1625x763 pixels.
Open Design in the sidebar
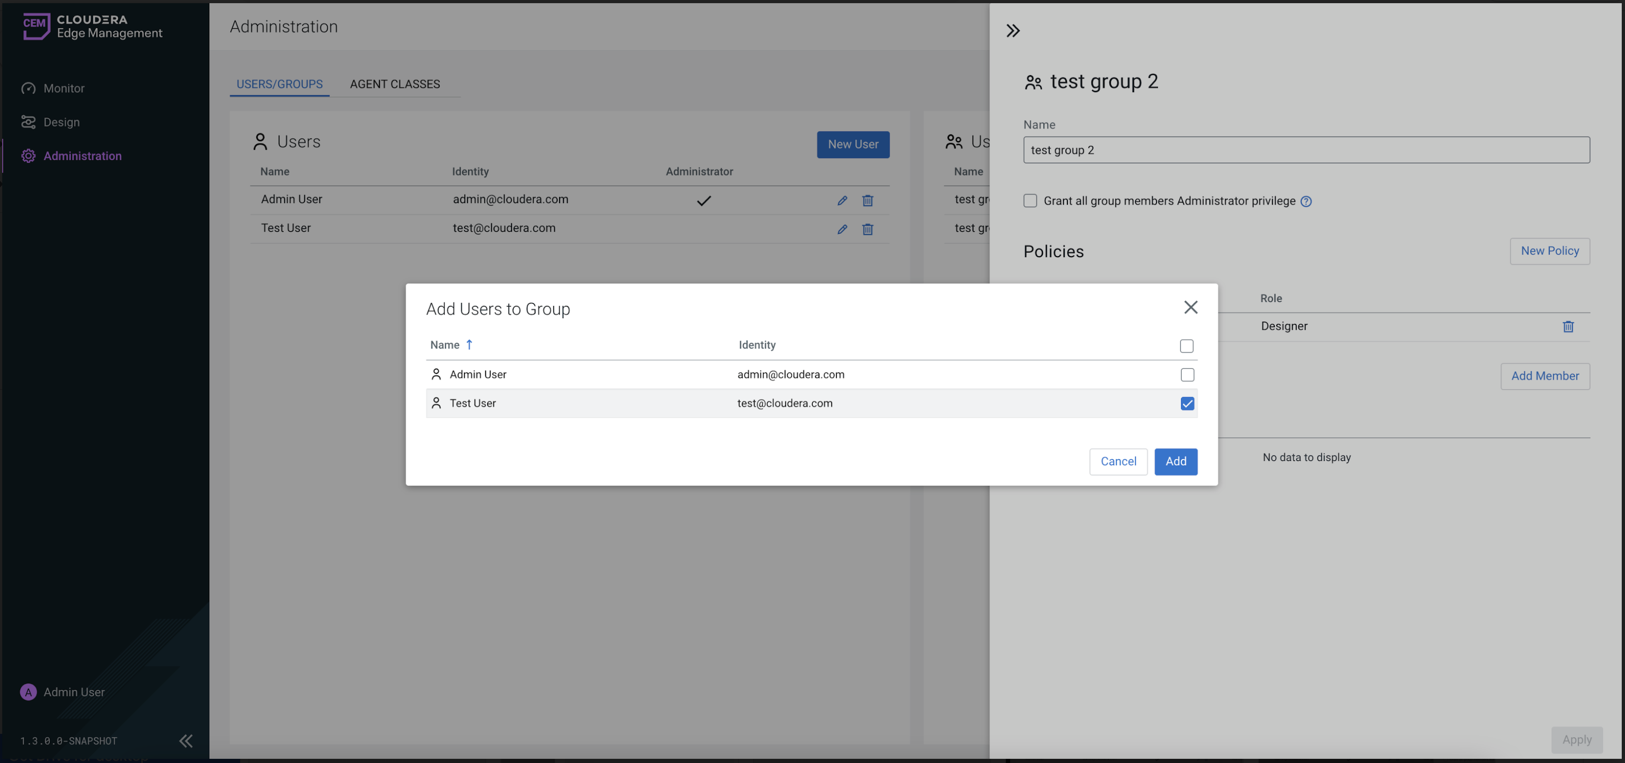pyautogui.click(x=61, y=122)
